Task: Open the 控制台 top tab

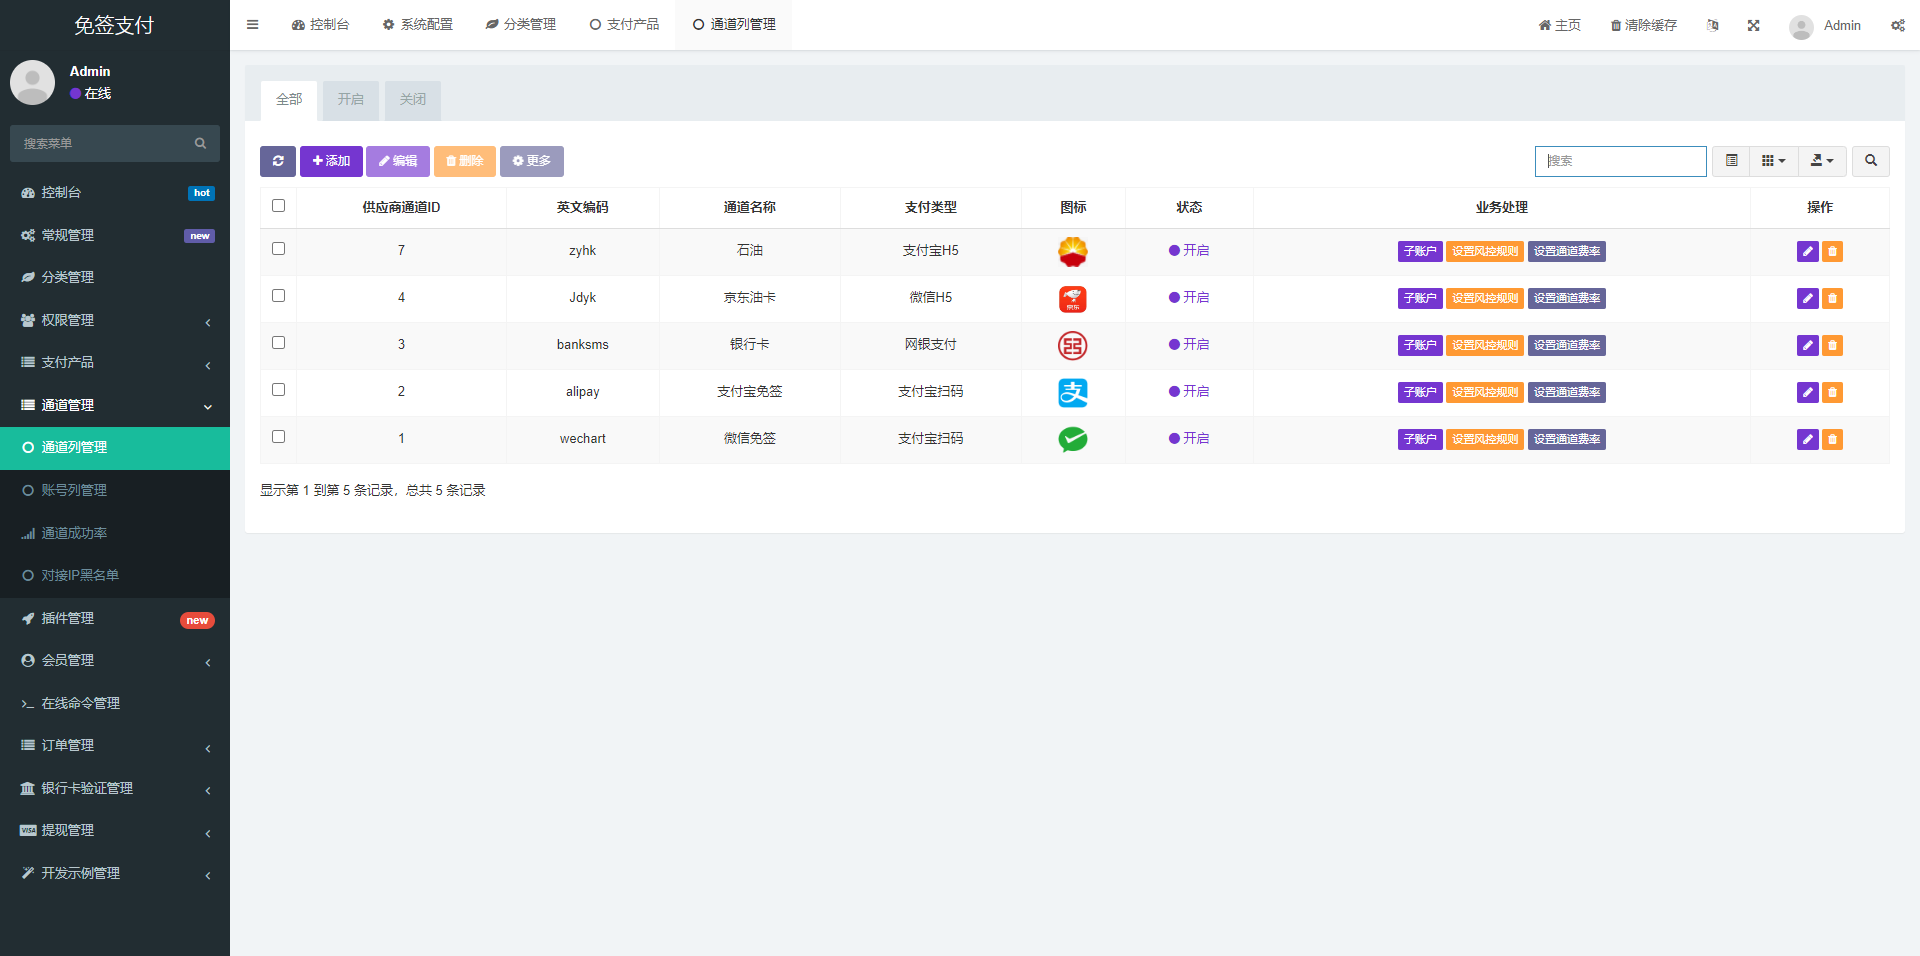Action: 321,25
